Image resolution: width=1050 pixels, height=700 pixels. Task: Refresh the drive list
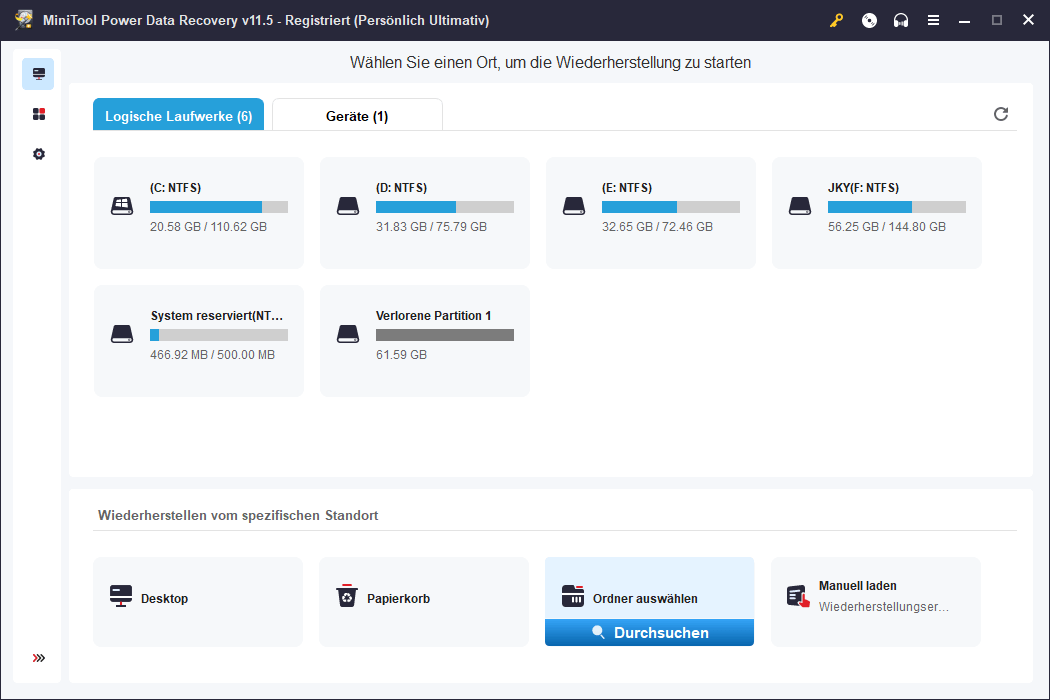click(x=1000, y=114)
